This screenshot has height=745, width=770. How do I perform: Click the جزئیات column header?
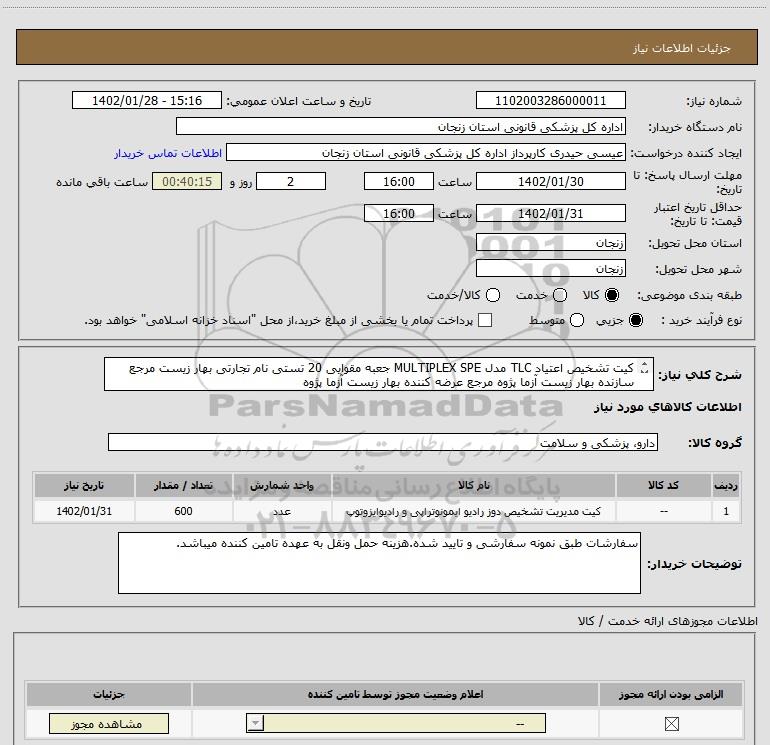[109, 694]
